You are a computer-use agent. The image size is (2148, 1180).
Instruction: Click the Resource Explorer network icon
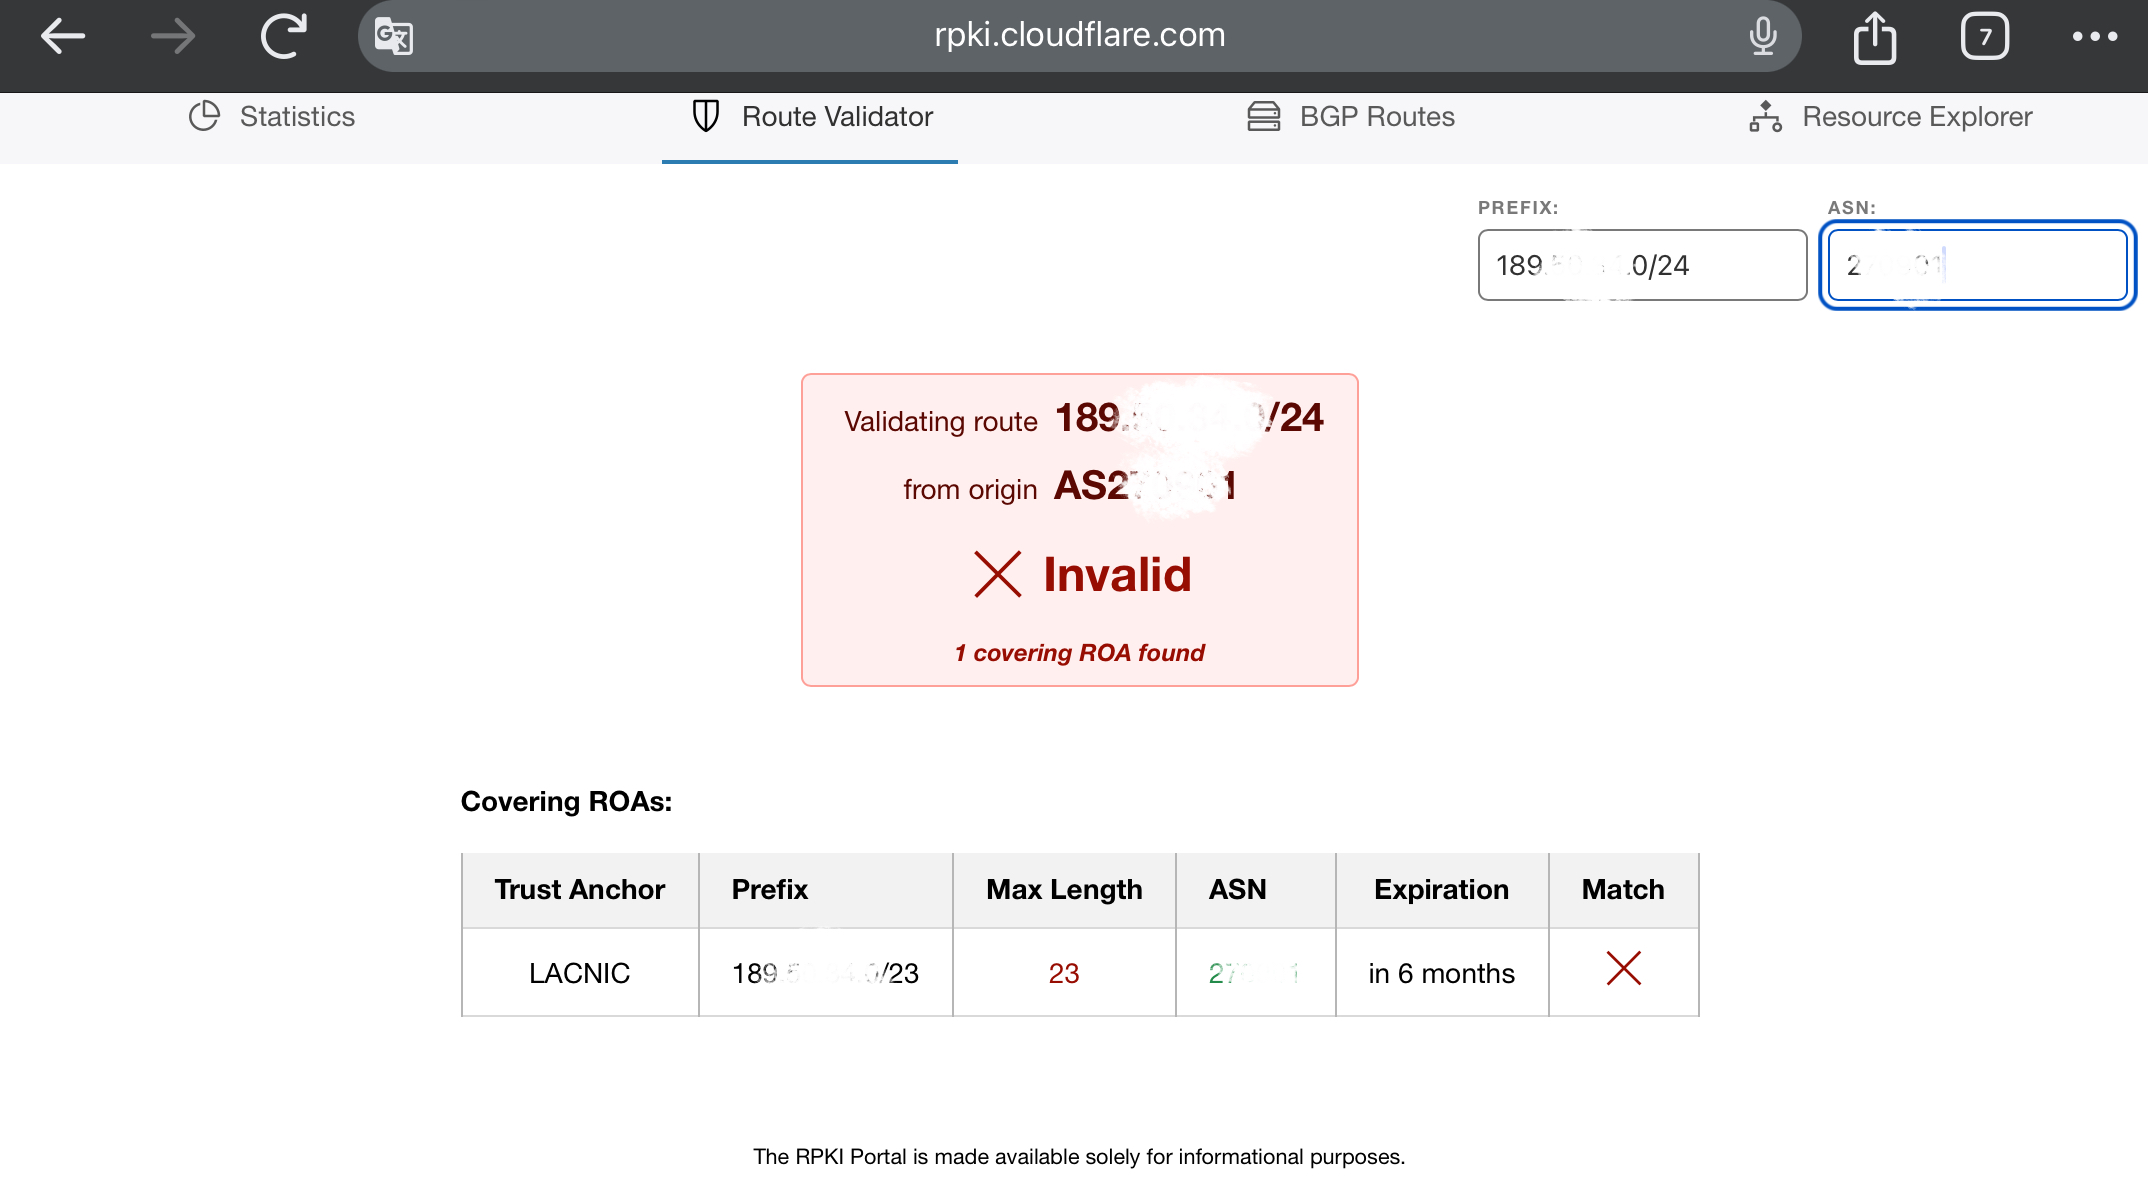coord(1765,116)
